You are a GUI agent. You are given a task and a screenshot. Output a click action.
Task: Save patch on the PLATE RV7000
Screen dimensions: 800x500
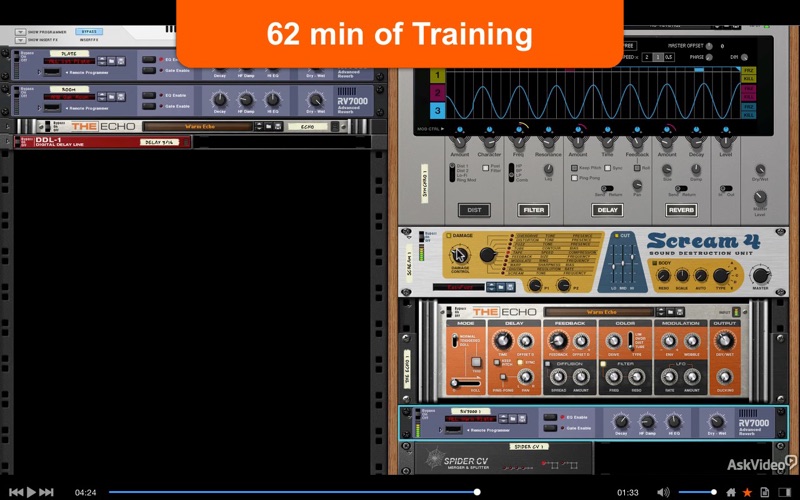point(121,61)
